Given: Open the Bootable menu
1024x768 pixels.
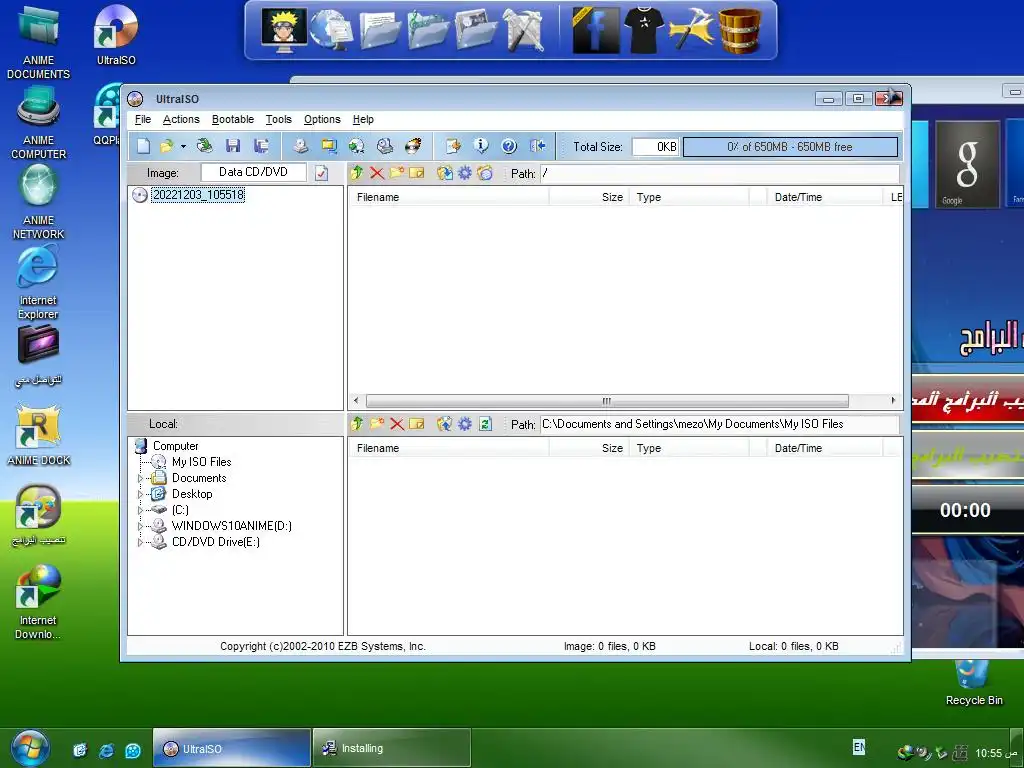Looking at the screenshot, I should 232,120.
